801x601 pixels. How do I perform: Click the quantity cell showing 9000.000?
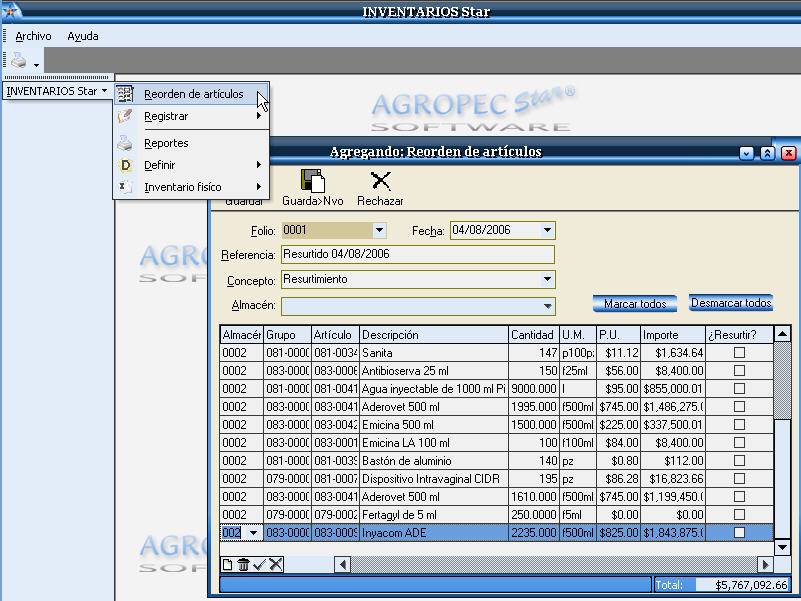pos(534,388)
